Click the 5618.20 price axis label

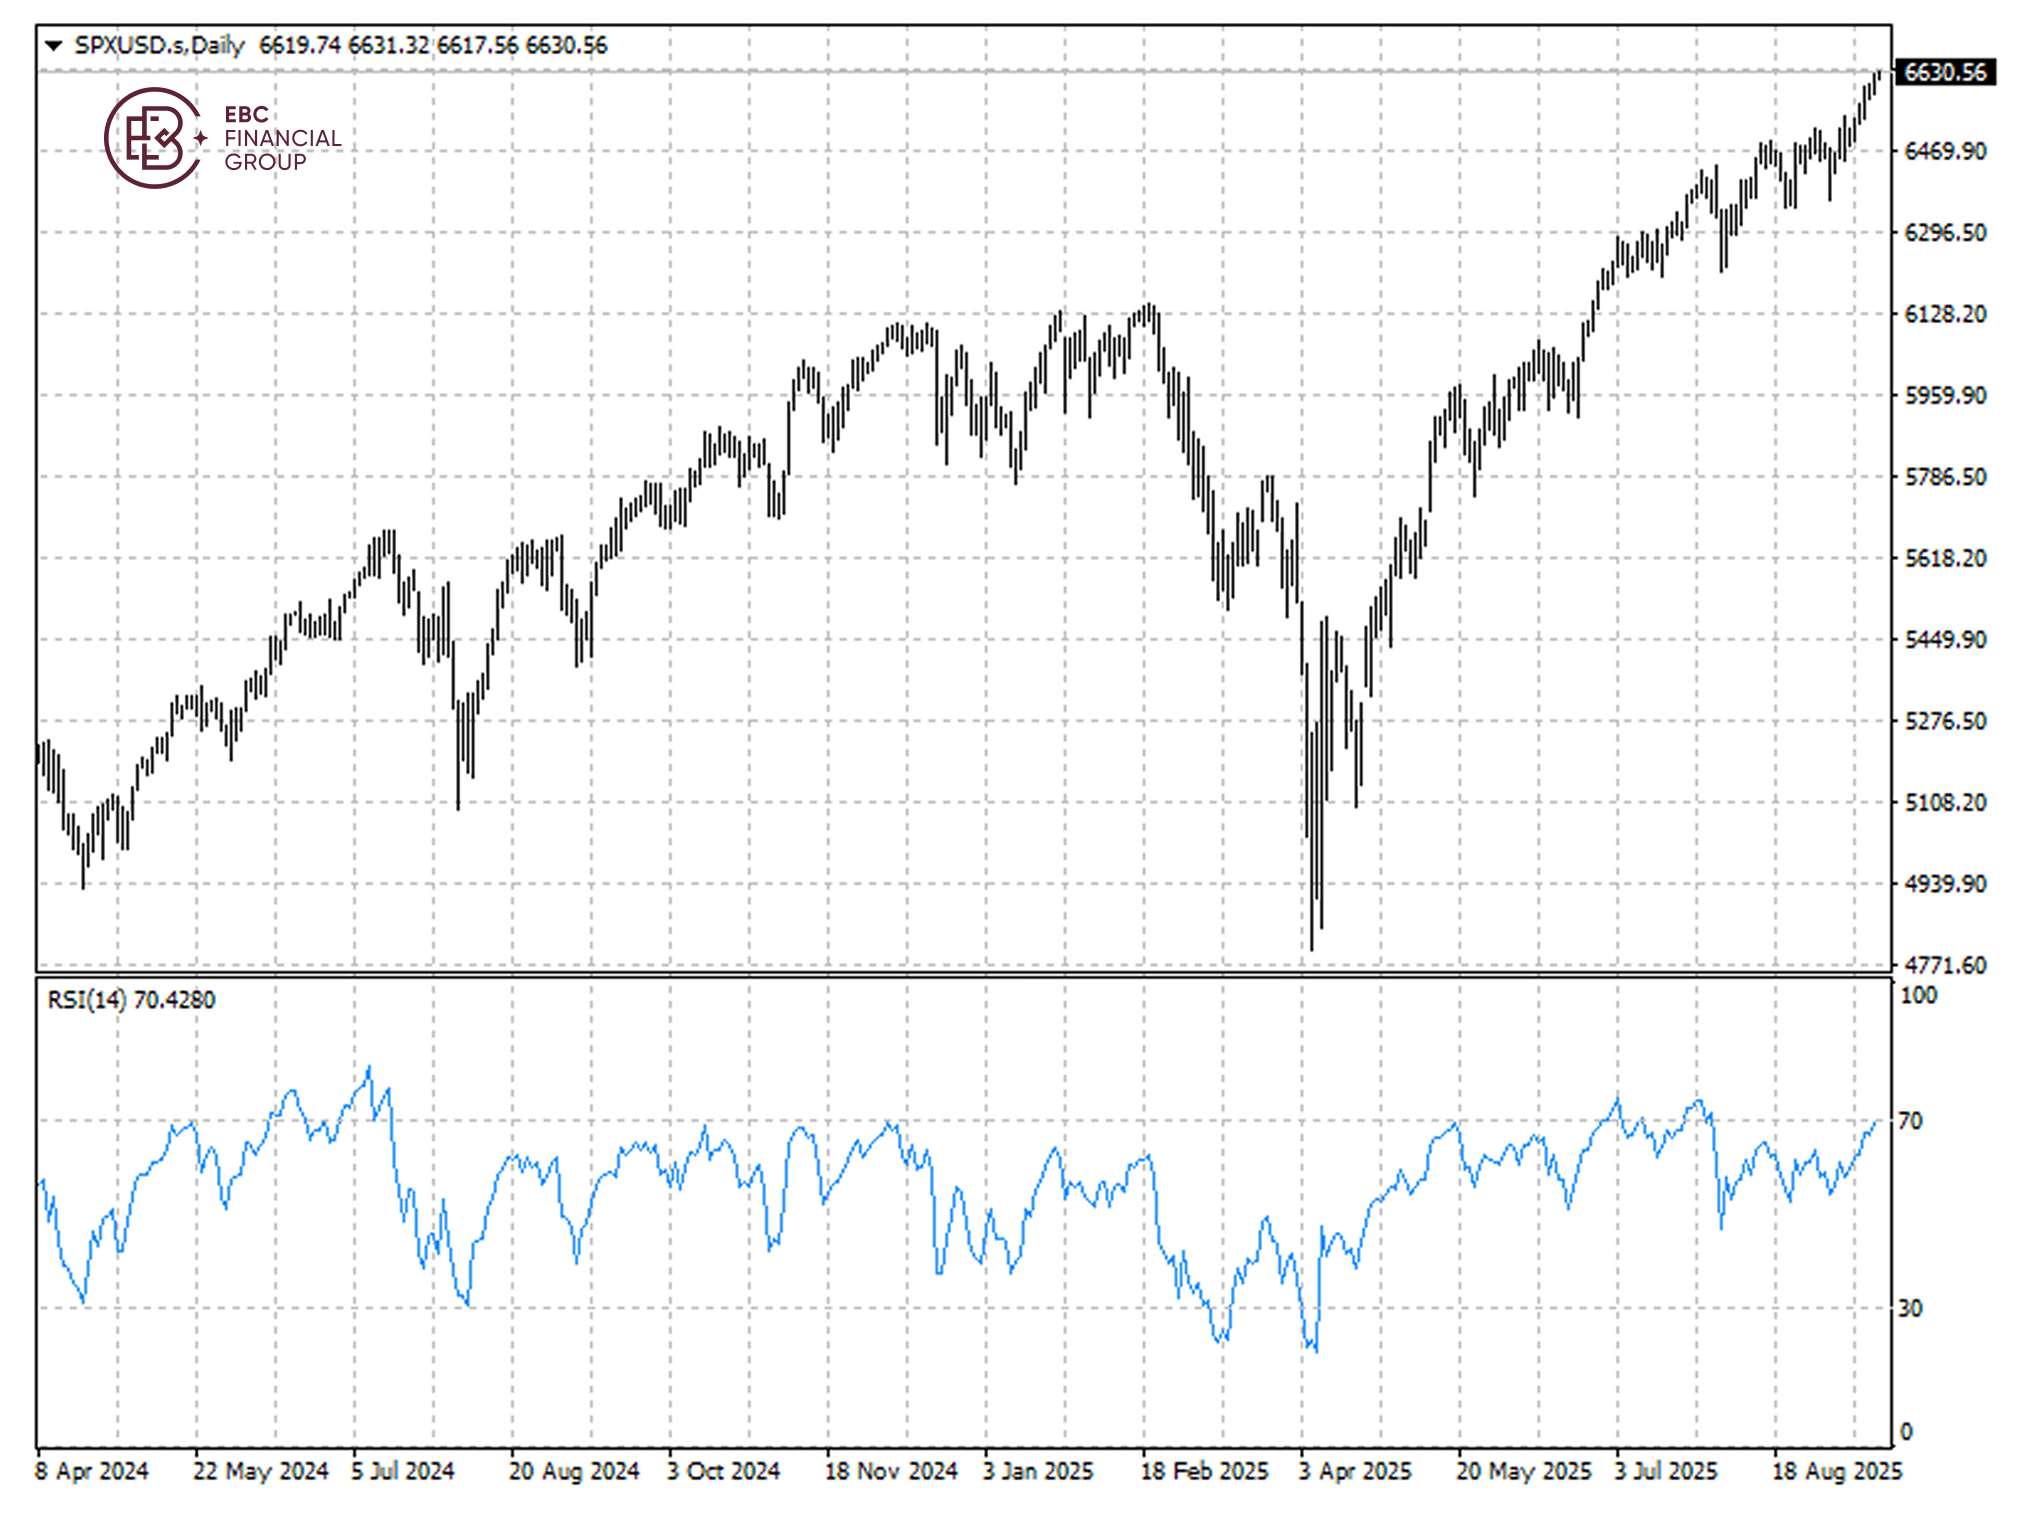click(x=1945, y=558)
